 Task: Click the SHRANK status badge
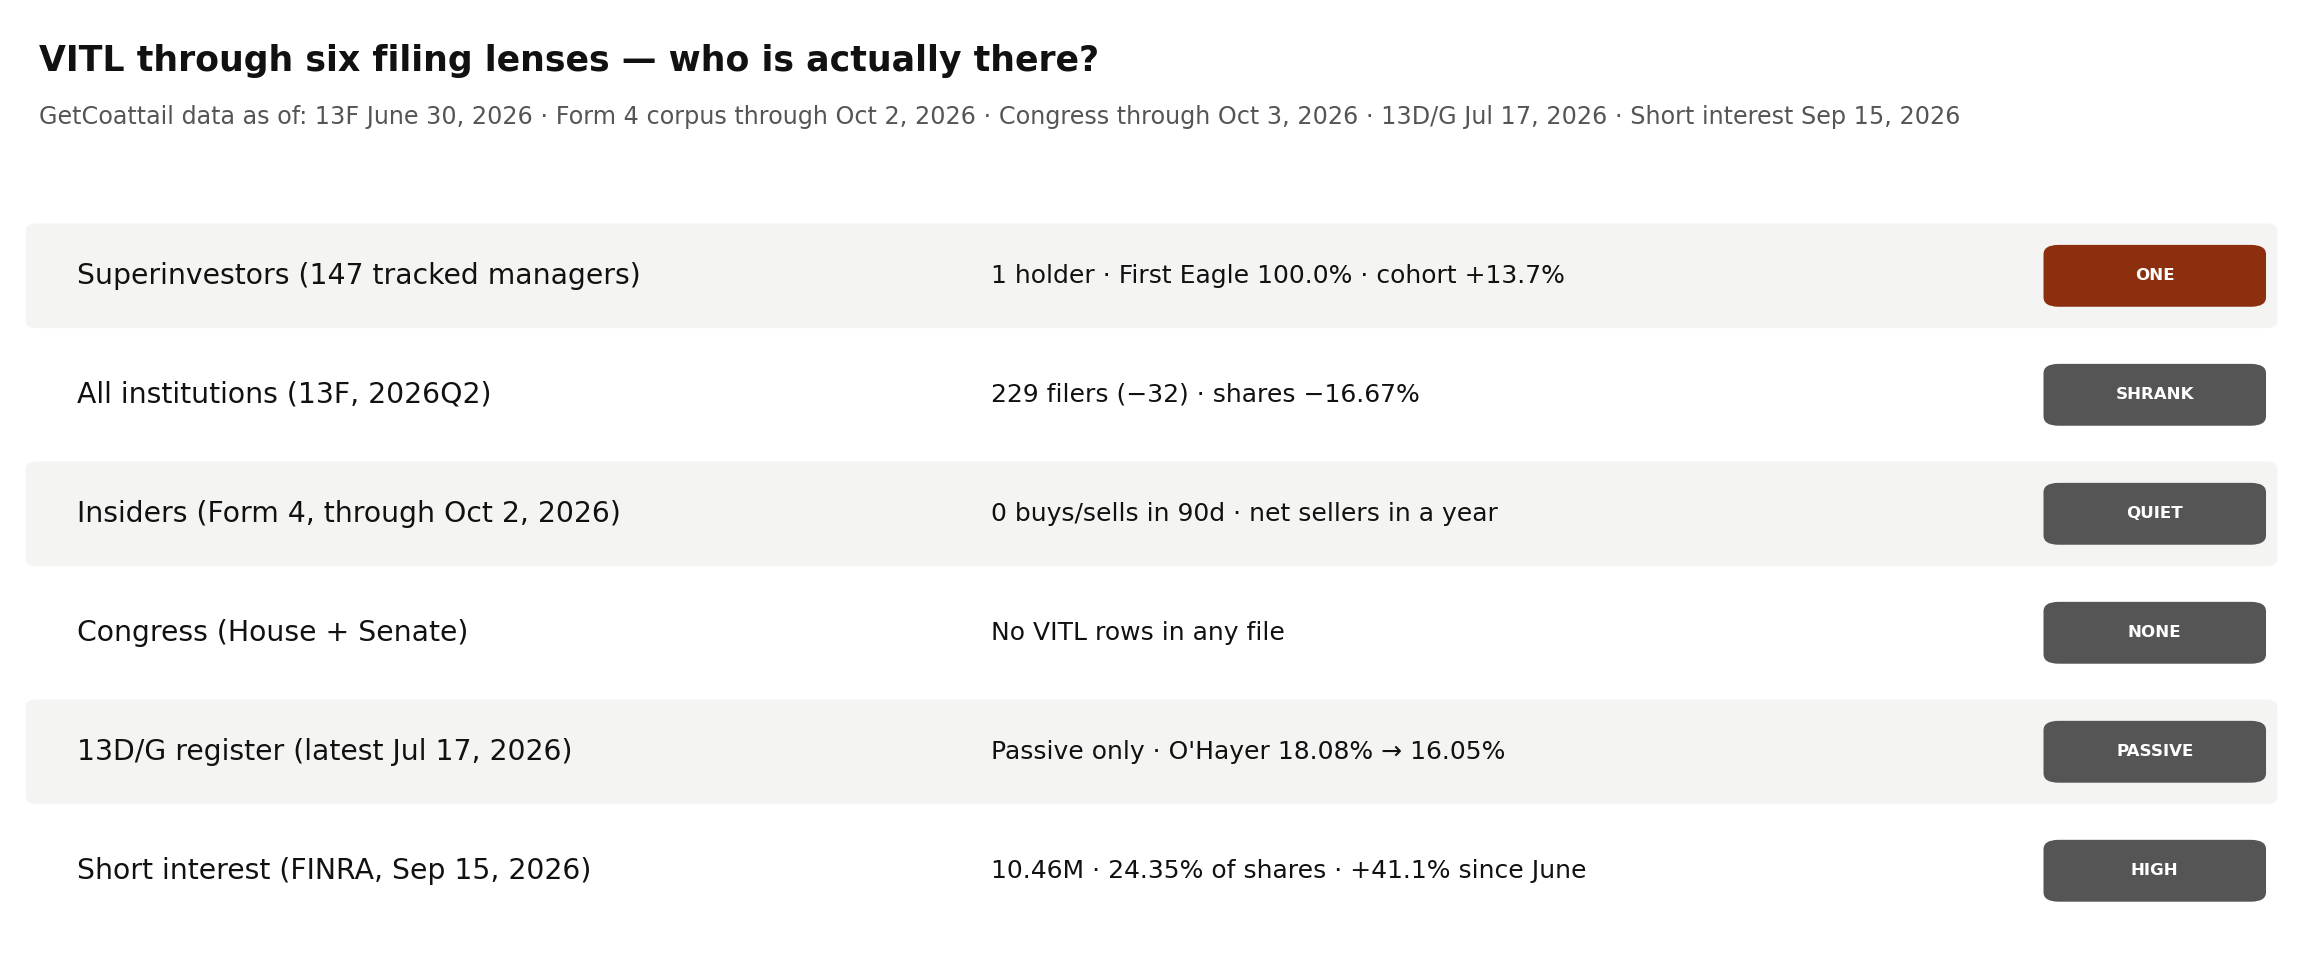point(2154,395)
